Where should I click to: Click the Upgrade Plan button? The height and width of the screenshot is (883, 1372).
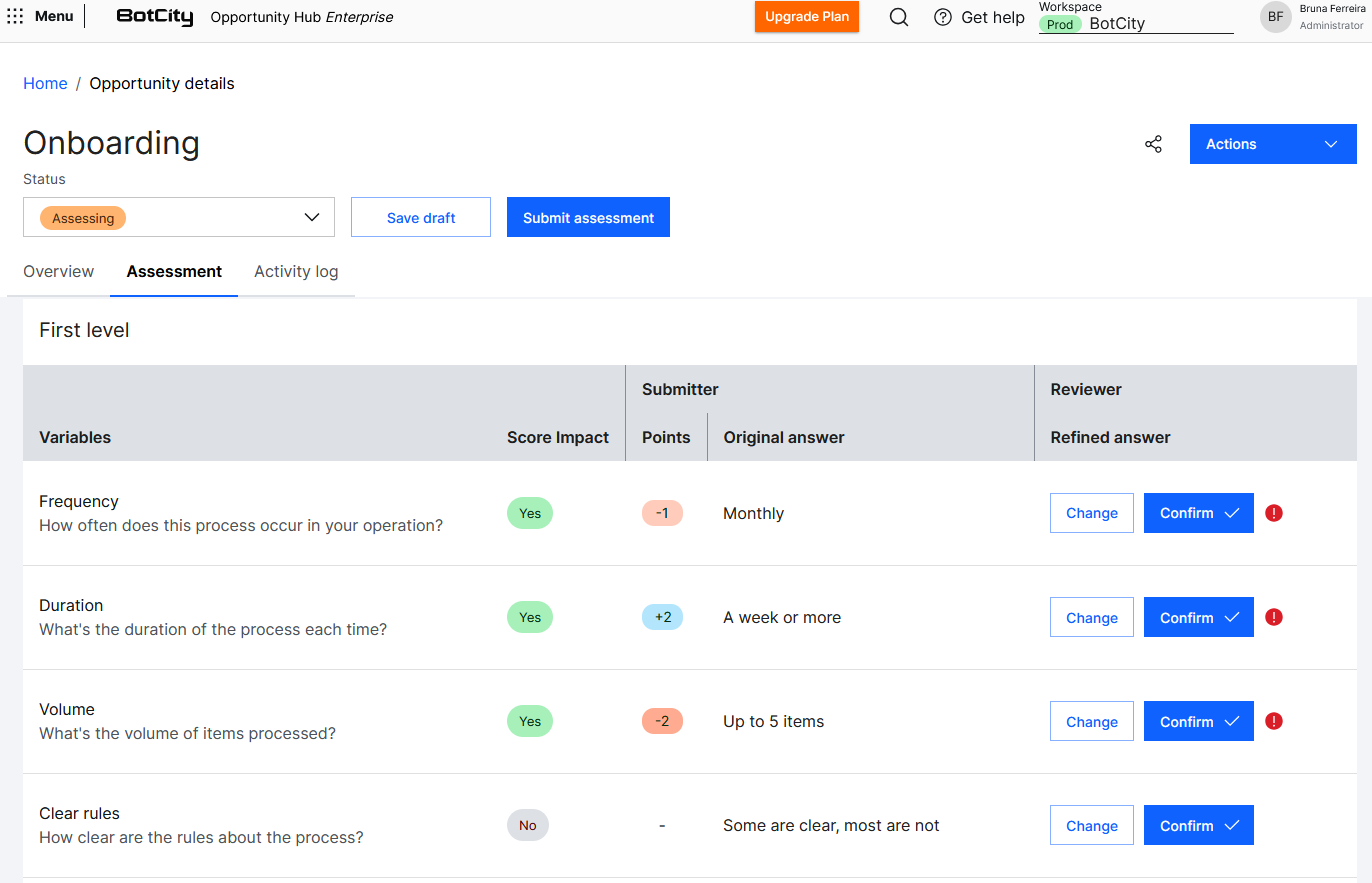click(x=806, y=17)
